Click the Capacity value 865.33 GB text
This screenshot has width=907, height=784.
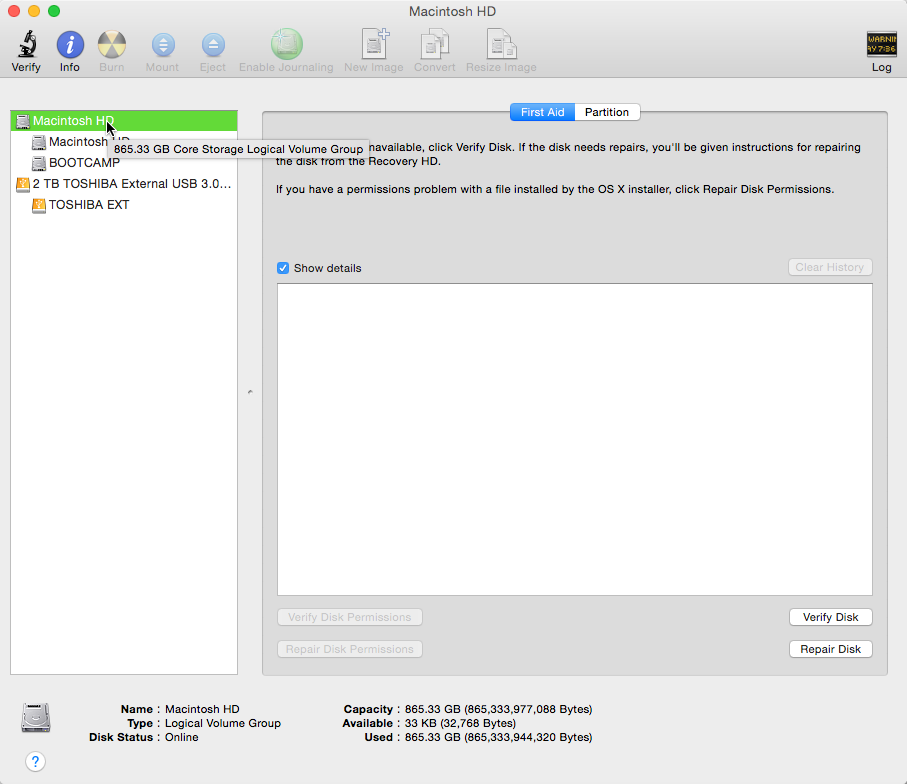tap(499, 709)
